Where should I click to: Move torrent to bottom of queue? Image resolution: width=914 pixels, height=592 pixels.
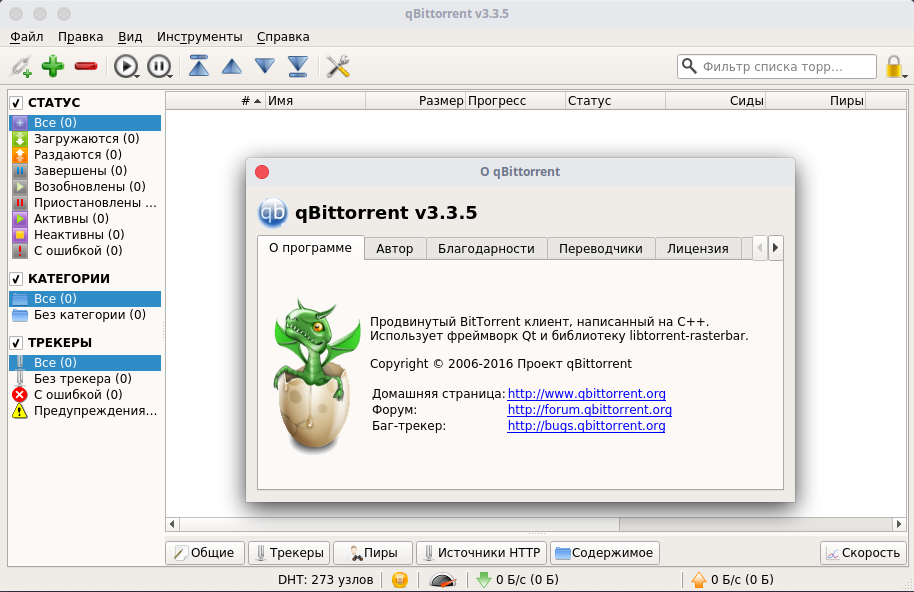tap(298, 66)
